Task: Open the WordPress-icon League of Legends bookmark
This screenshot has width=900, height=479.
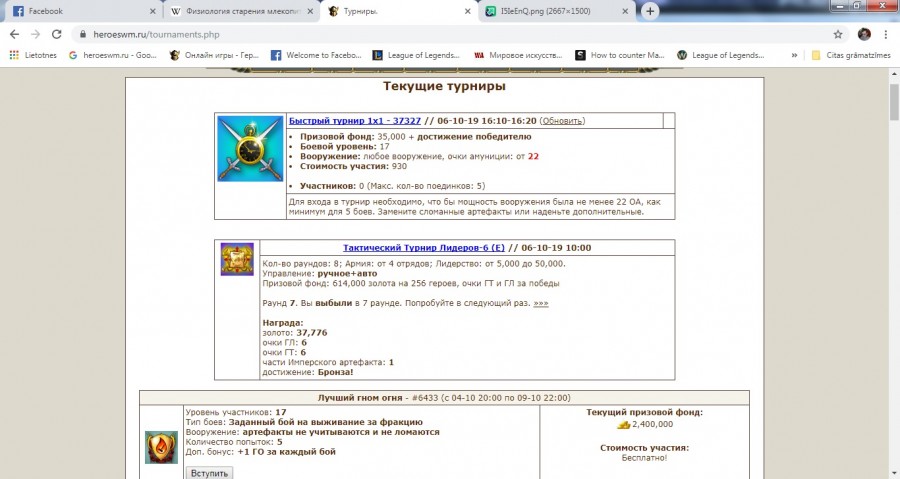Action: click(x=721, y=55)
